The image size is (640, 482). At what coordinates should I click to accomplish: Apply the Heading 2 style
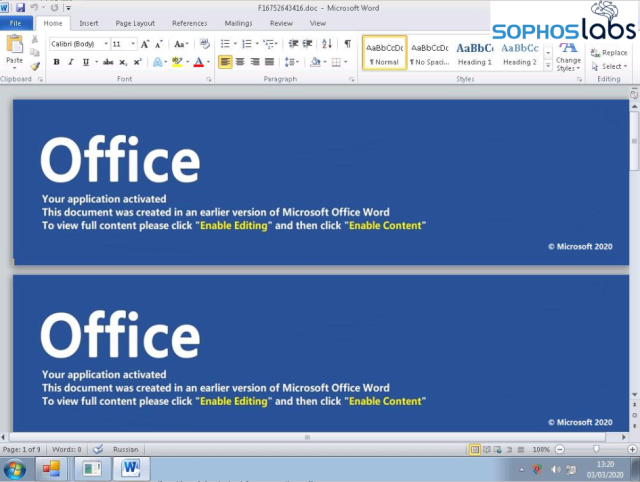[520, 53]
